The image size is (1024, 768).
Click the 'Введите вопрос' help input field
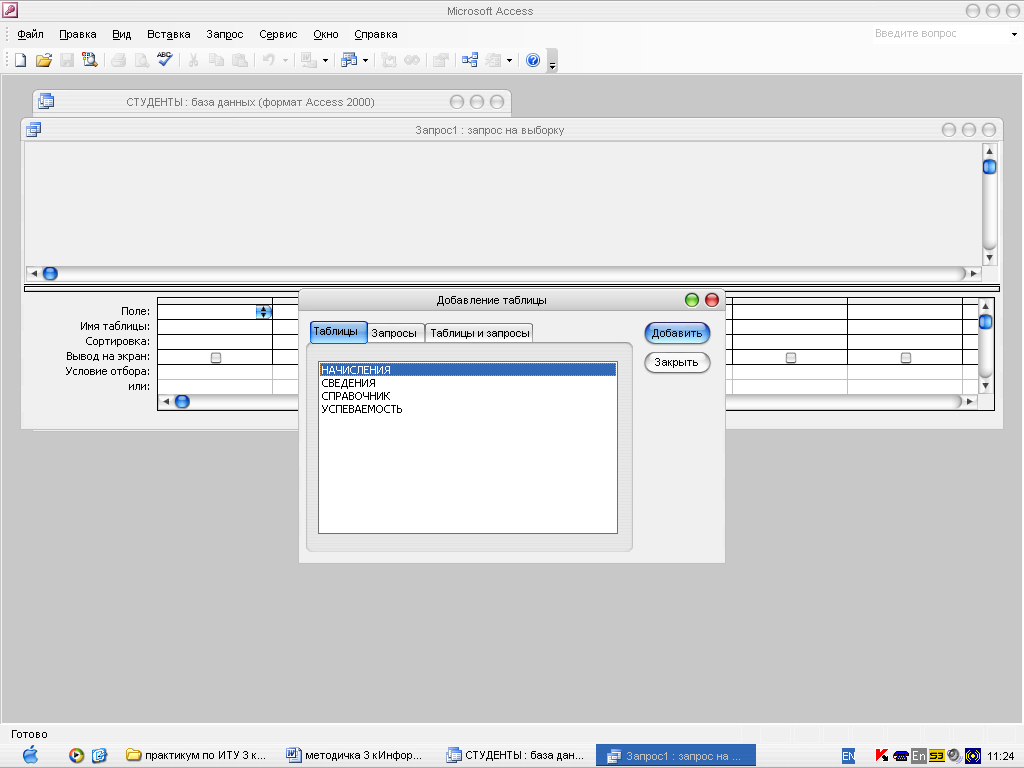(x=939, y=33)
